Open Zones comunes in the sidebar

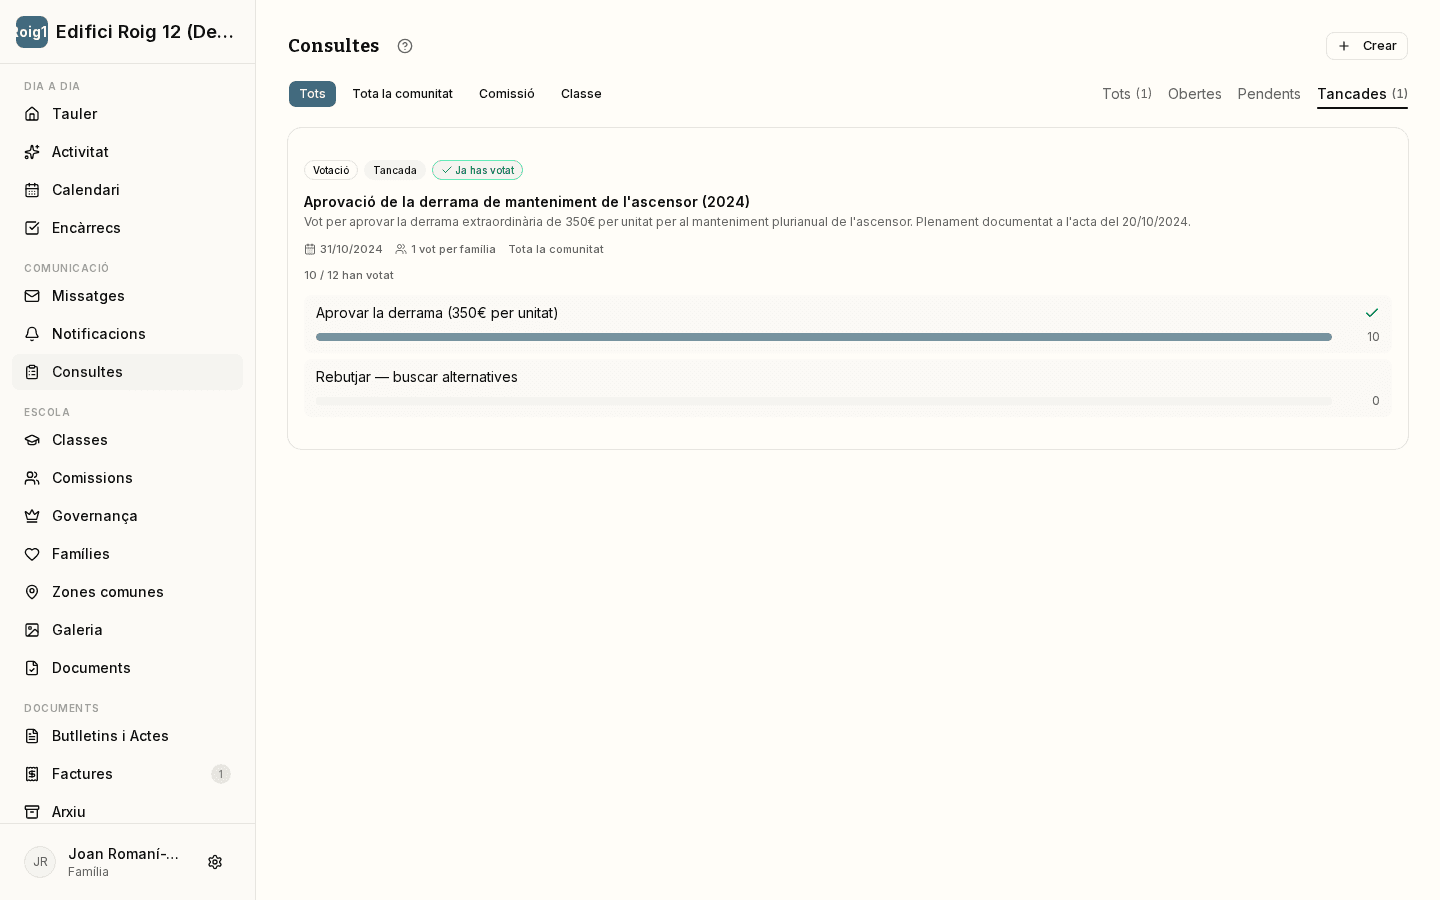[x=127, y=592]
